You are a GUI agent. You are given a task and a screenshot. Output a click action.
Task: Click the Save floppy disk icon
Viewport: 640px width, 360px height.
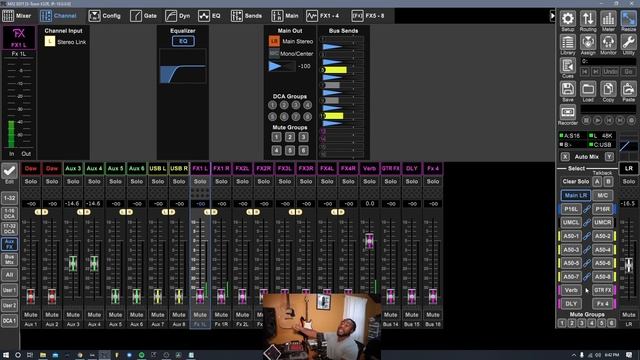click(567, 89)
